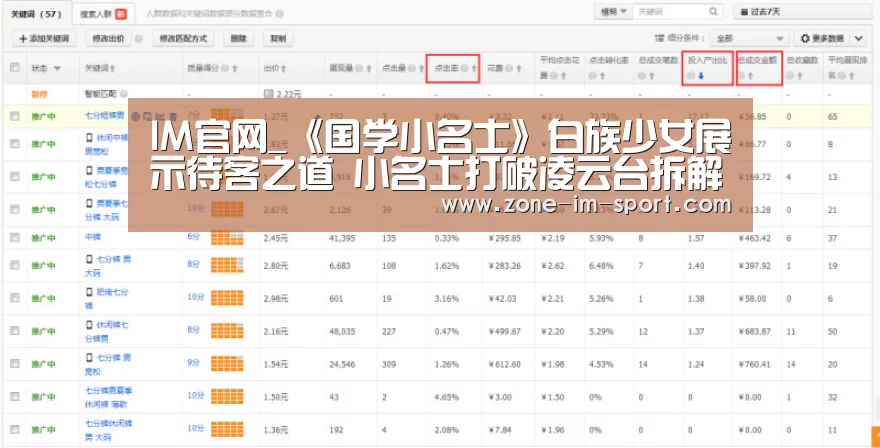Sort by 出价 column arrow
Viewport: 880px width, 448px height.
click(283, 68)
